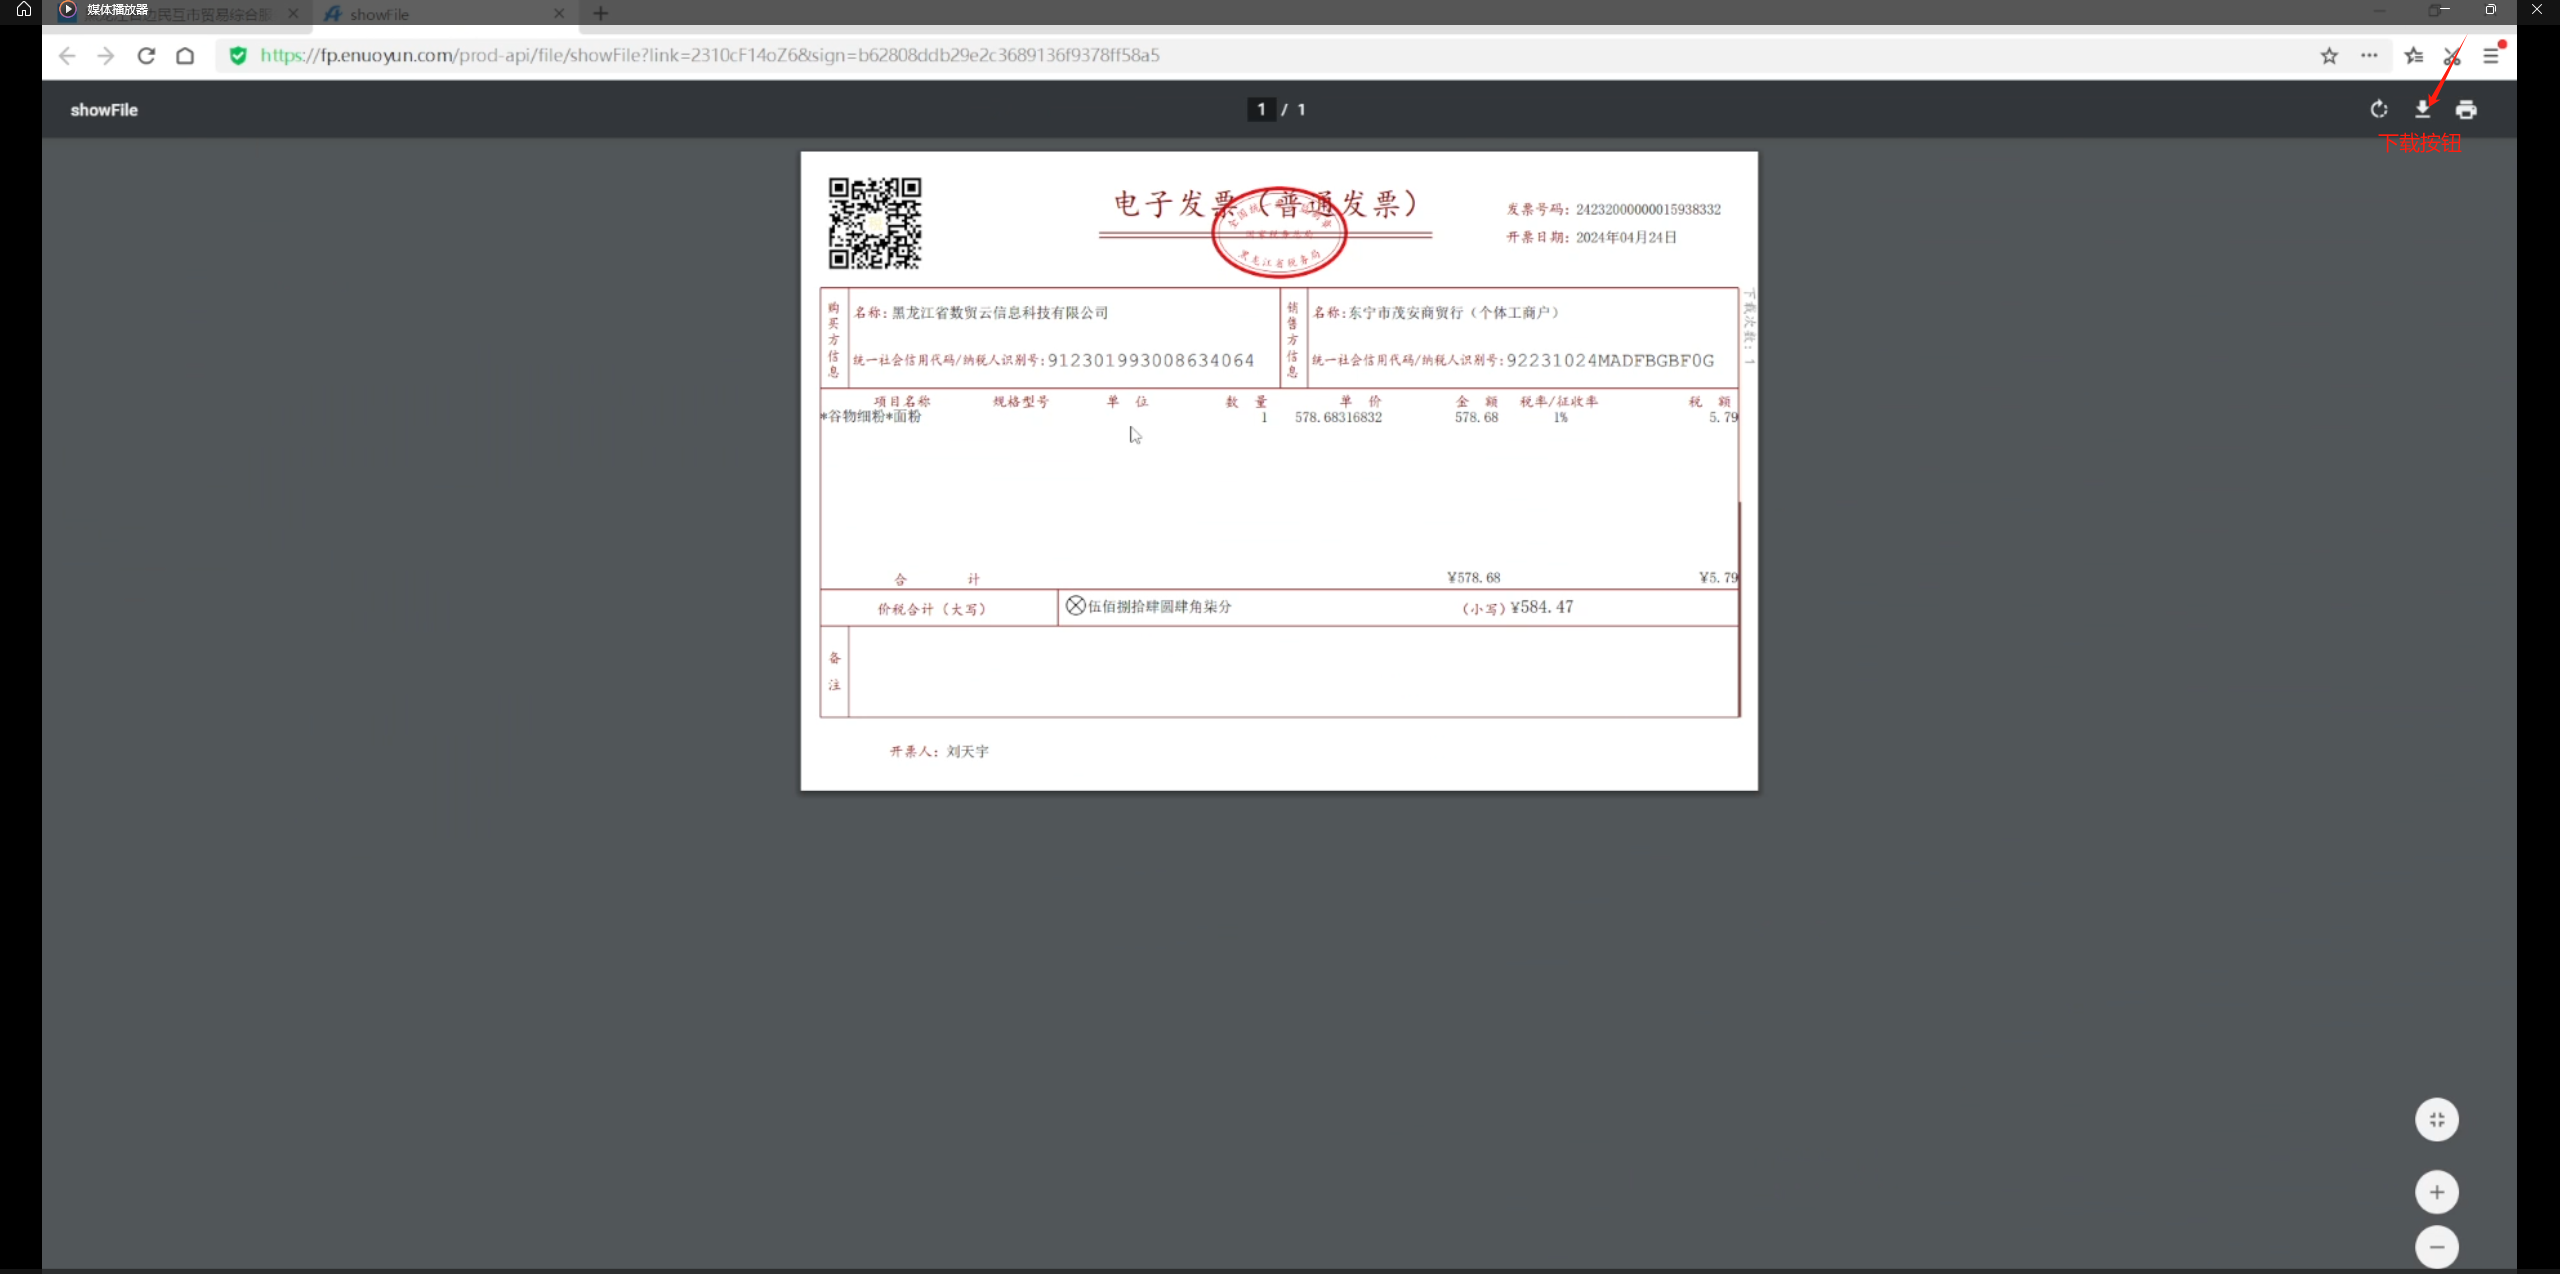Zoom in using the plus button
This screenshot has height=1274, width=2560.
click(2436, 1192)
